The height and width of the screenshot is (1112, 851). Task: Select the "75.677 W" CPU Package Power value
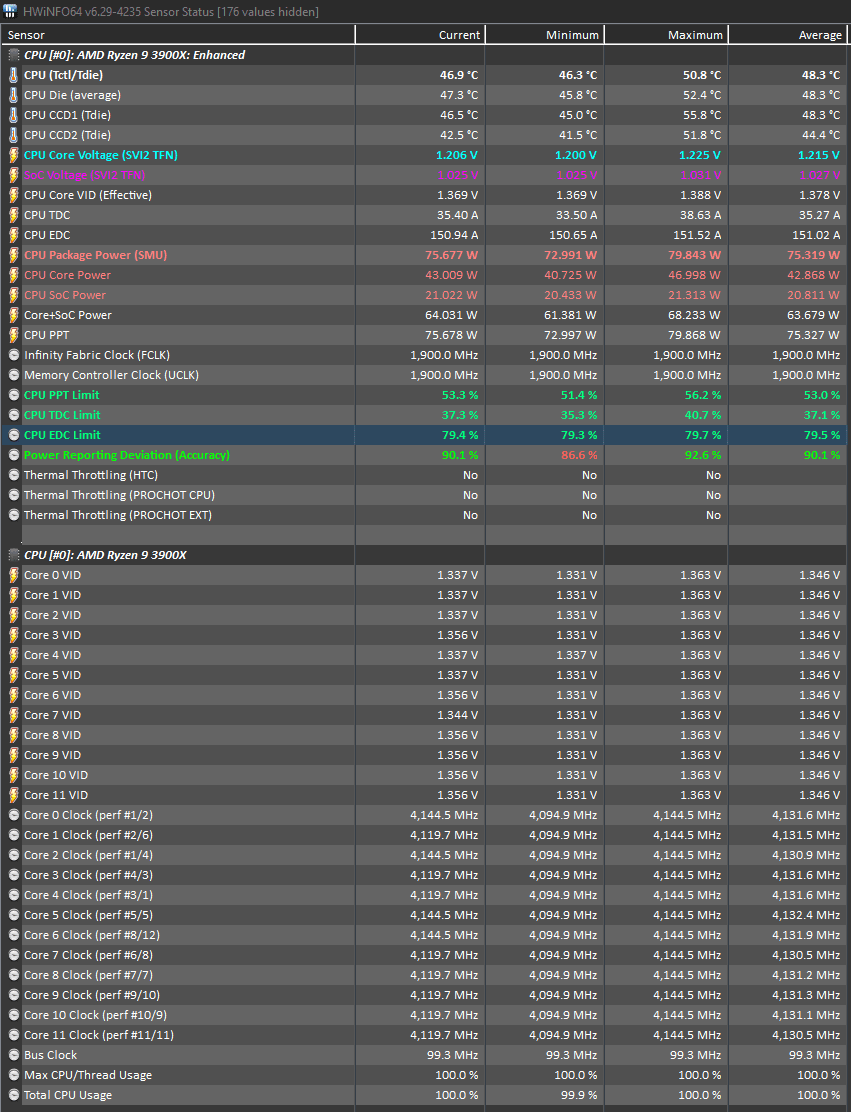452,255
